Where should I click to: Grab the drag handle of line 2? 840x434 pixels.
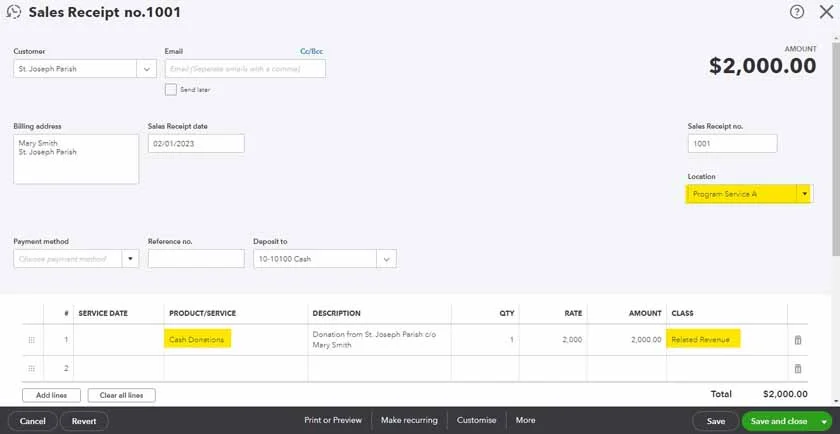(x=32, y=369)
